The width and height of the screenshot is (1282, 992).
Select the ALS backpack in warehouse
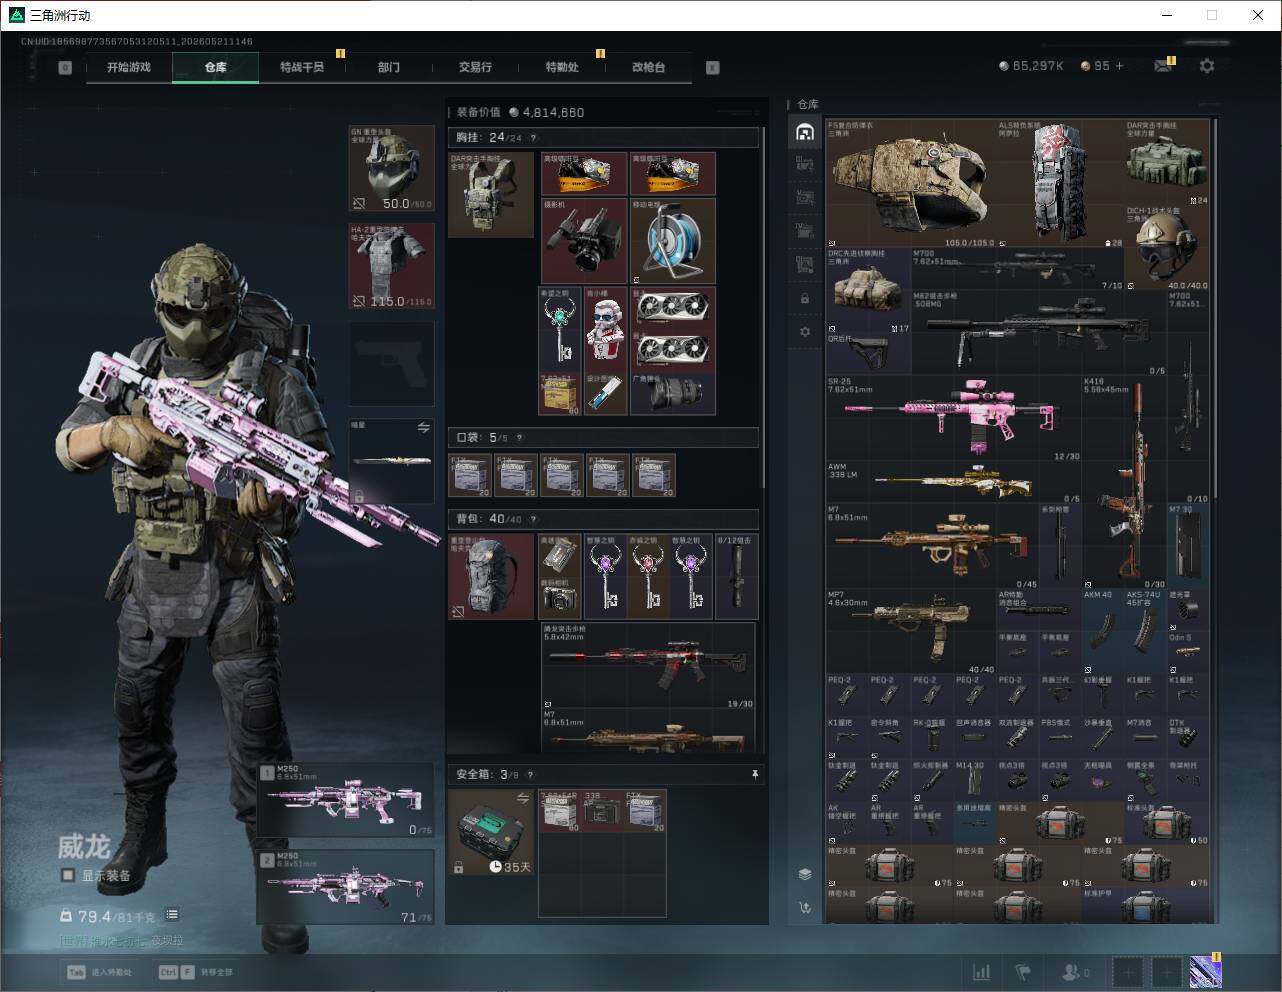point(1061,183)
